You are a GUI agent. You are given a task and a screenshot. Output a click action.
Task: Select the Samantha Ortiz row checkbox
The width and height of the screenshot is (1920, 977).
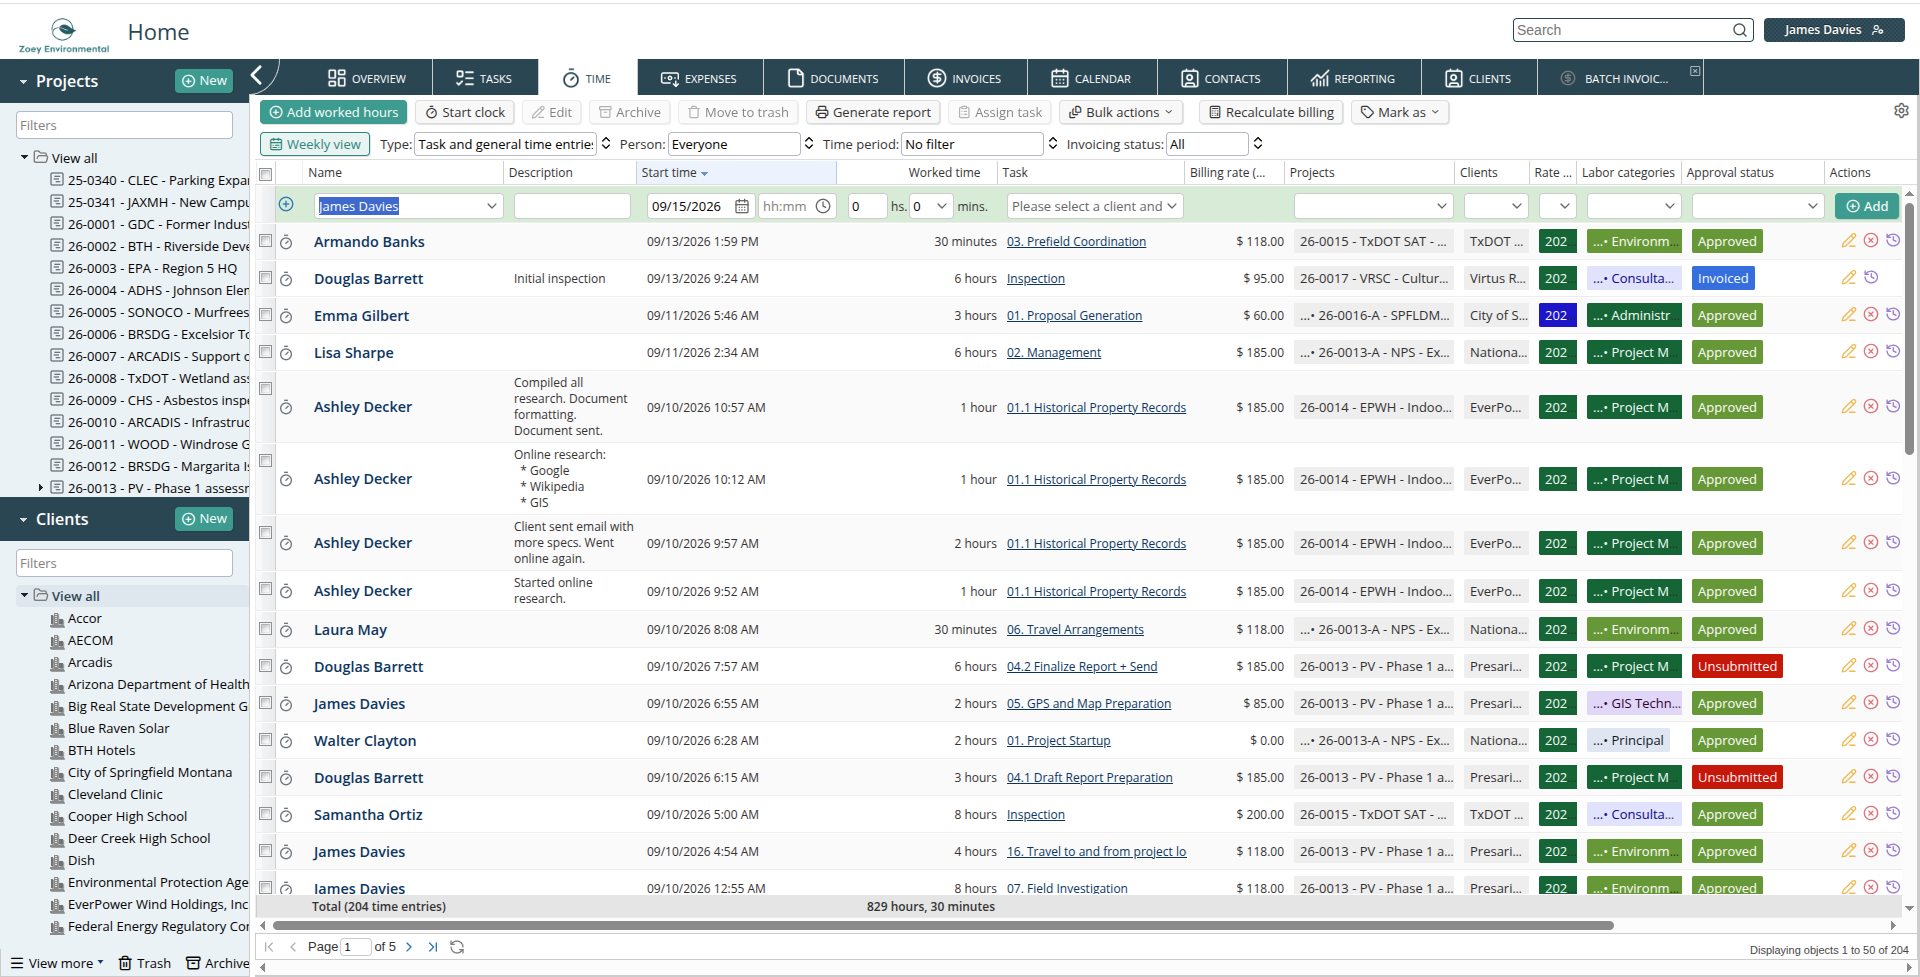pos(266,814)
